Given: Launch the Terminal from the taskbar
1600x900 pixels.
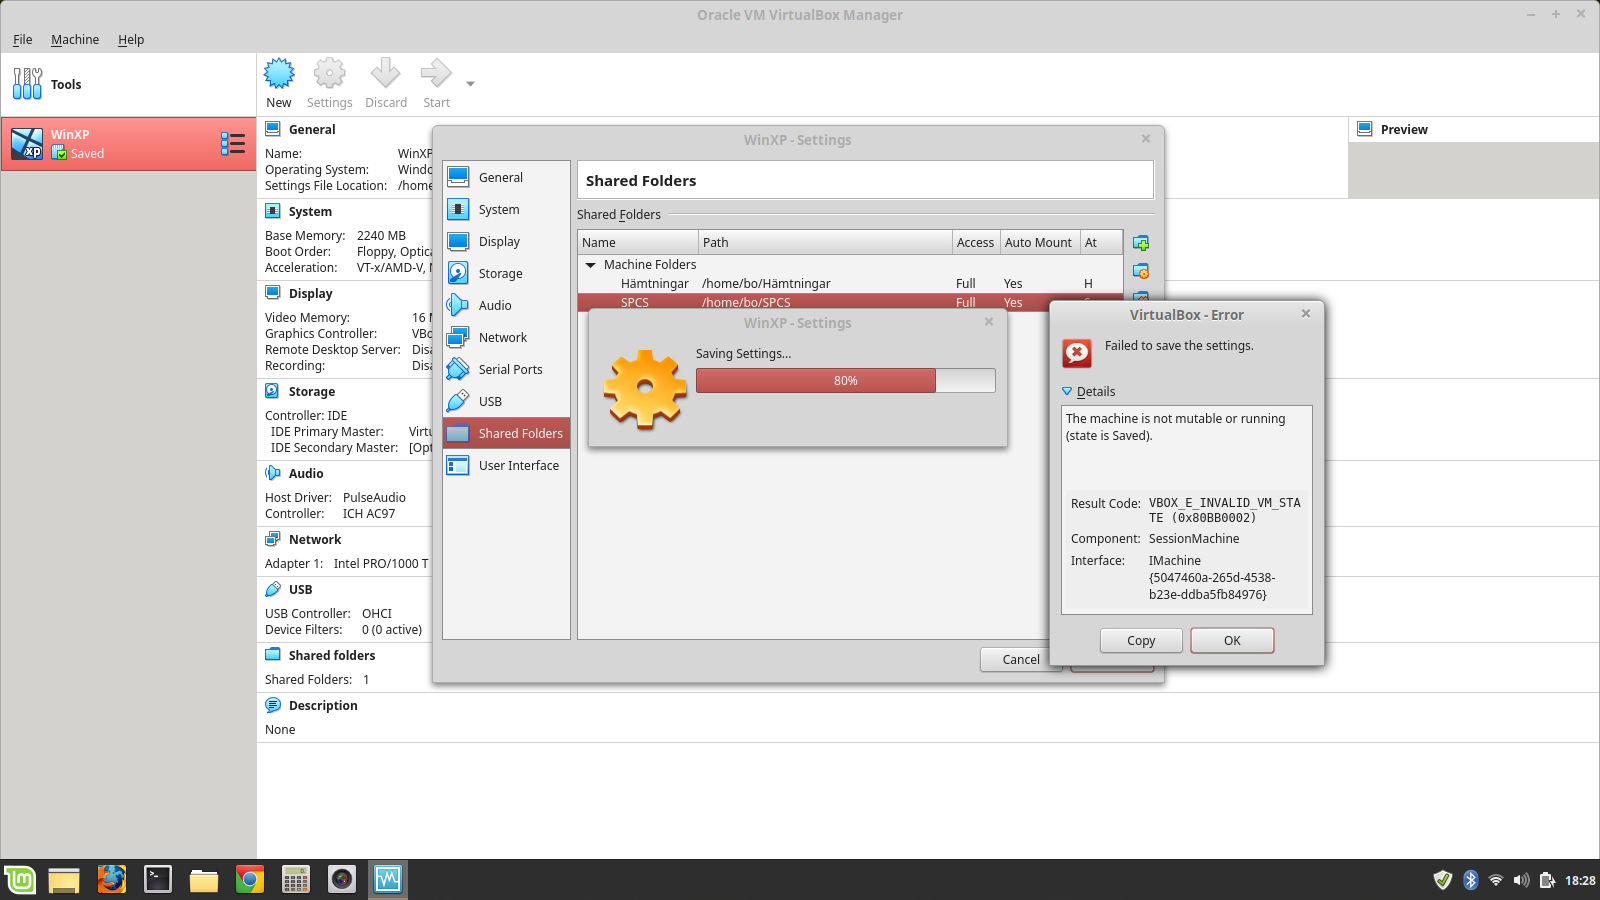Looking at the screenshot, I should (x=158, y=879).
